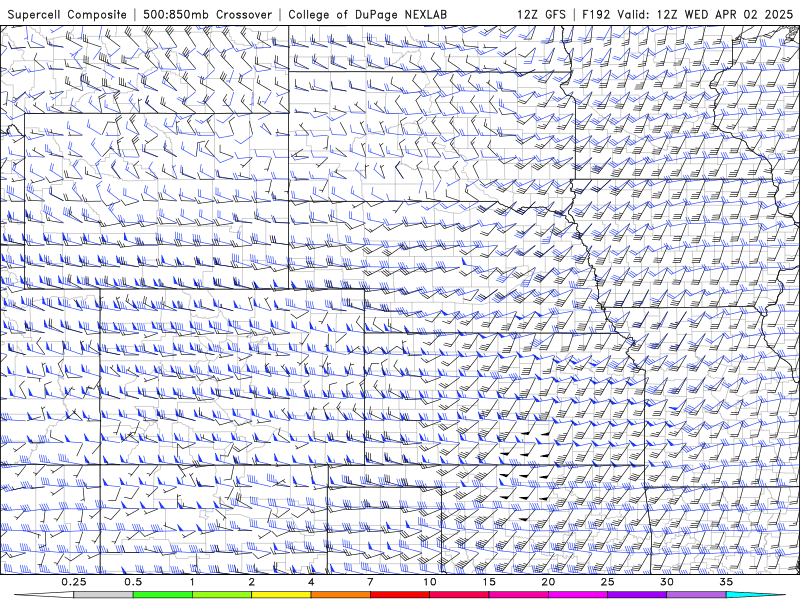
Task: Click the '12Z GFS' model run label
Action: (x=541, y=14)
